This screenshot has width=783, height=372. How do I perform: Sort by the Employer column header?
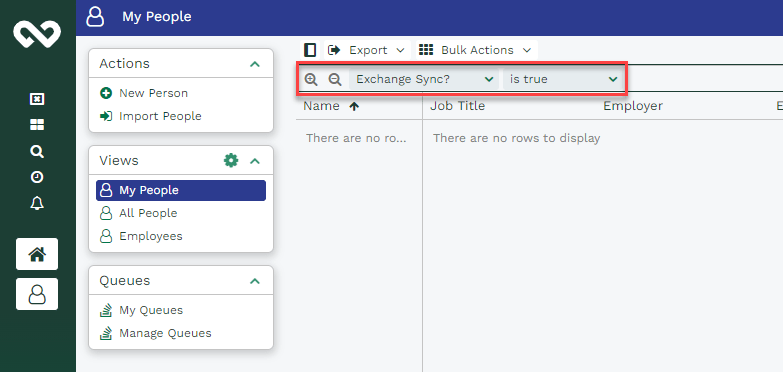point(633,106)
